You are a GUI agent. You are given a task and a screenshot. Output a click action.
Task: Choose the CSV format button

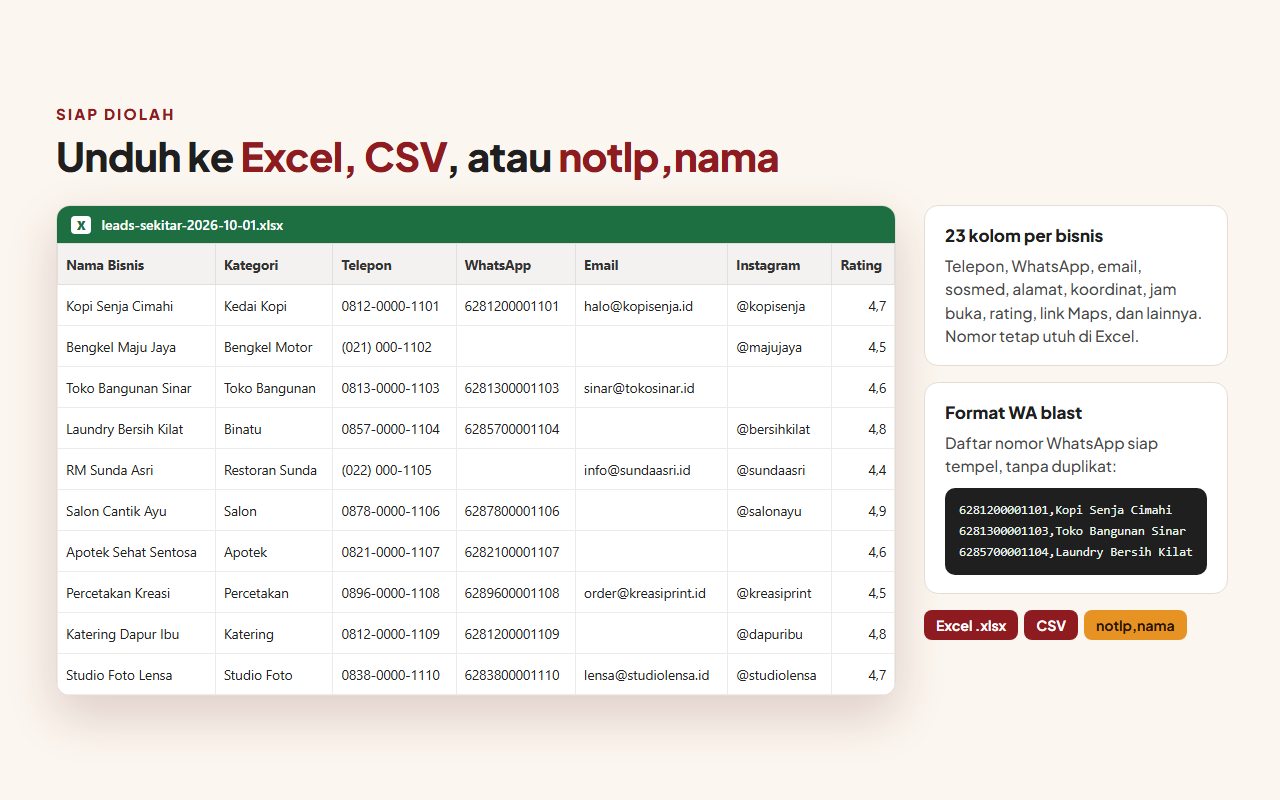pyautogui.click(x=1051, y=626)
